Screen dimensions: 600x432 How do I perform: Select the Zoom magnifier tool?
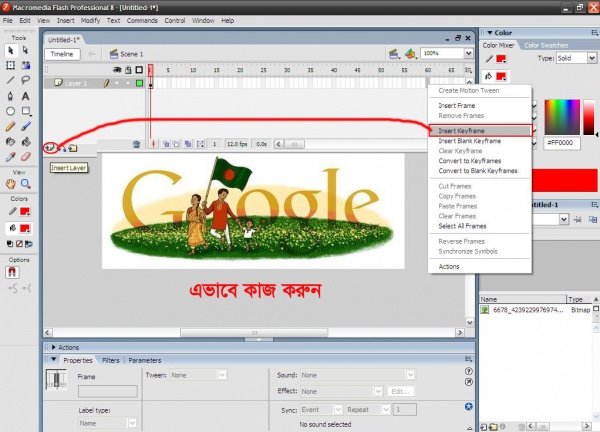click(26, 184)
